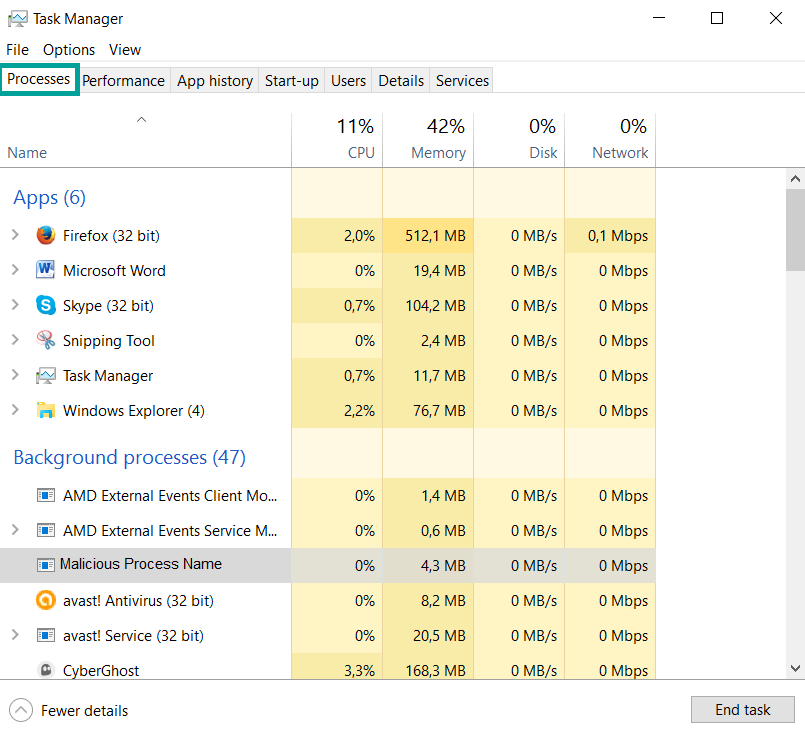Click the scrollbar down arrow
Viewport: 805px width, 740px height.
tap(796, 669)
